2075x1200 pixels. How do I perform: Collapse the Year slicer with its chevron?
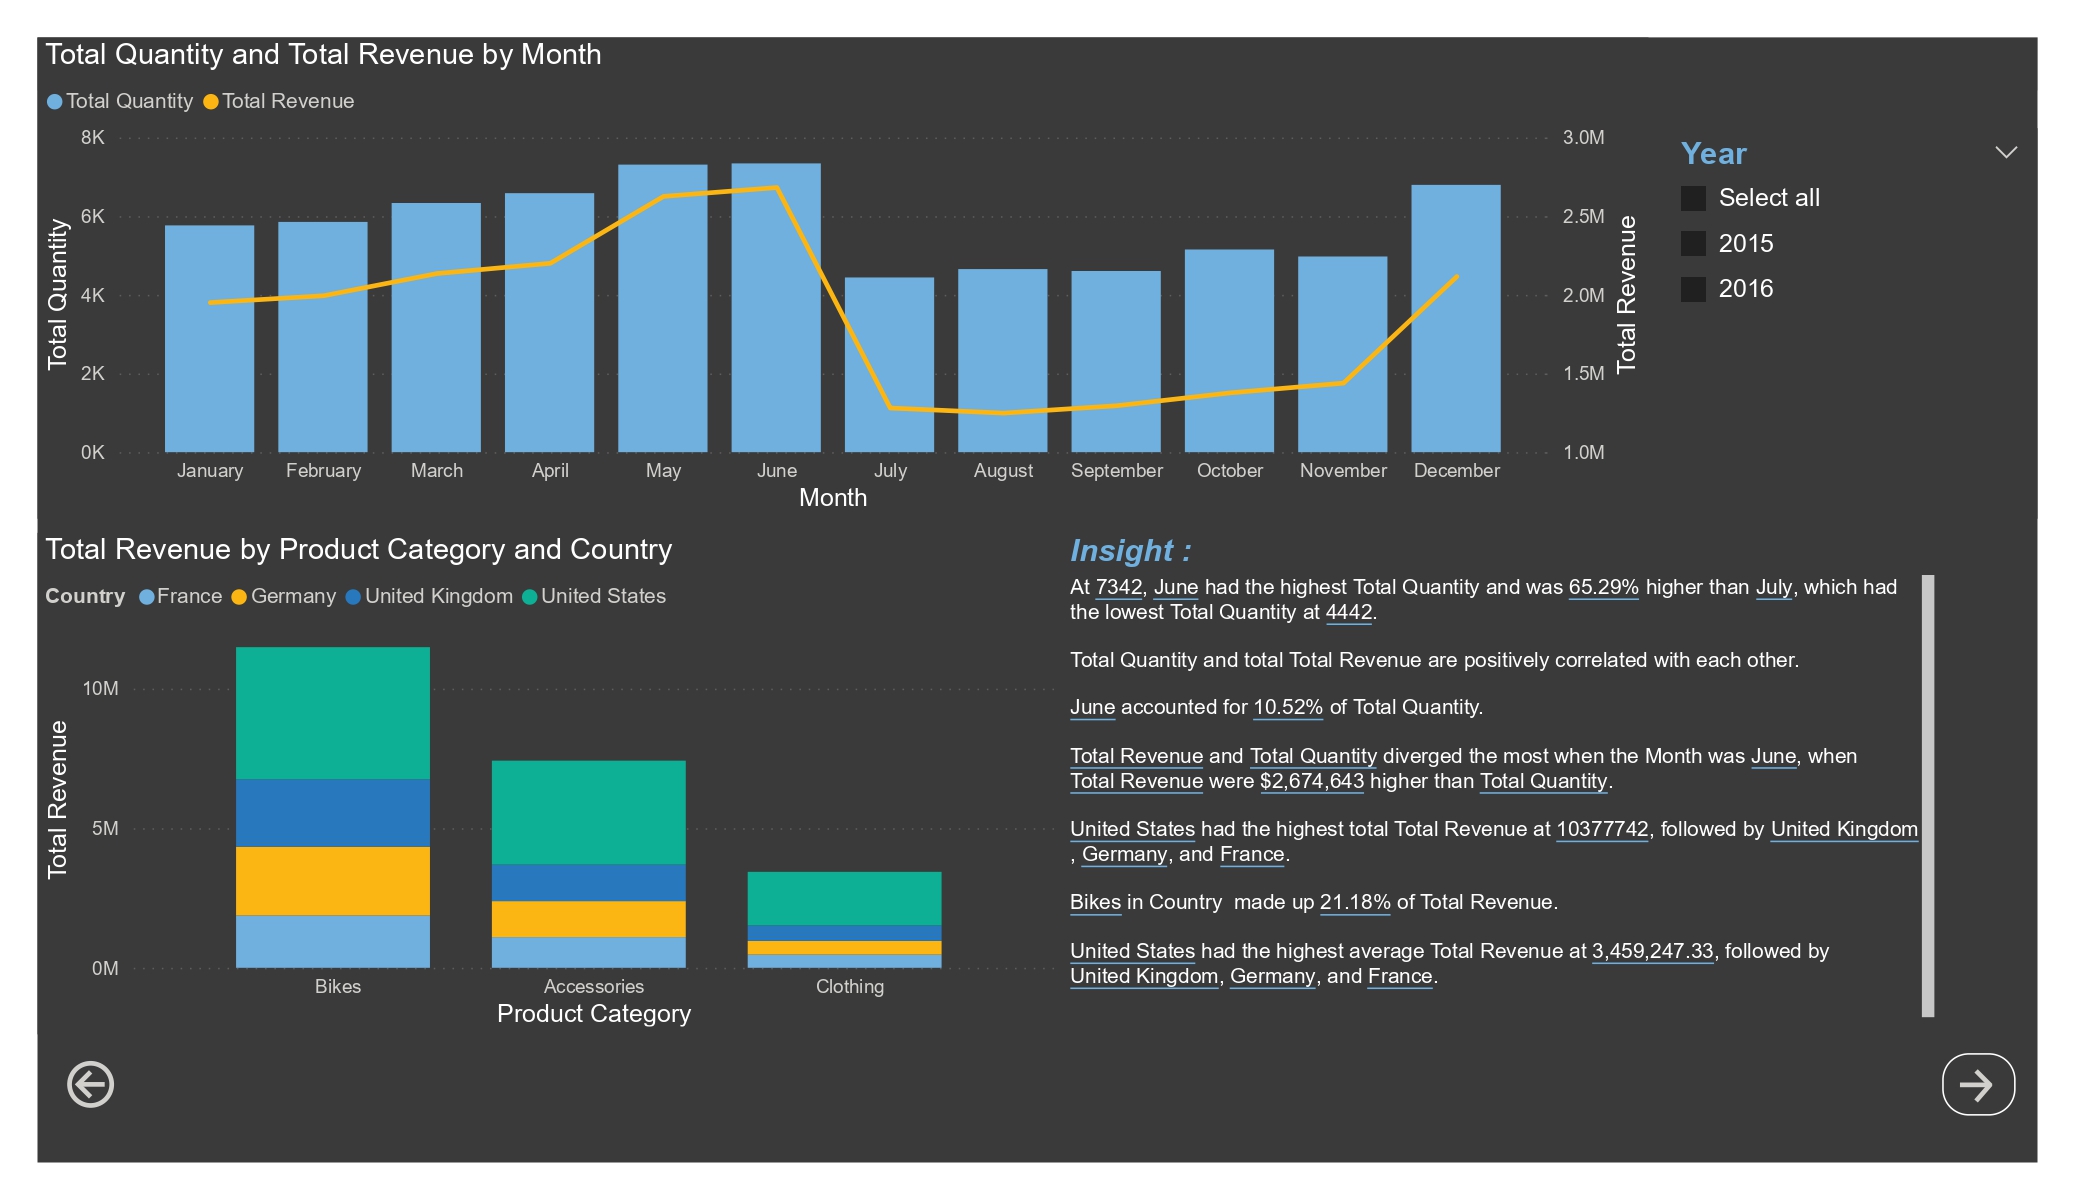2005,151
